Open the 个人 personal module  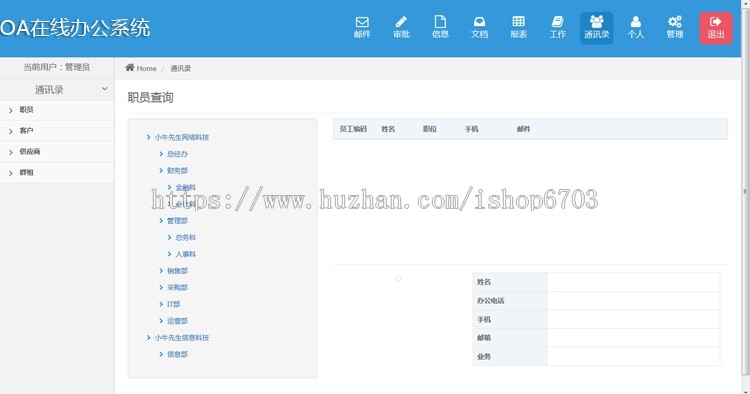636,28
